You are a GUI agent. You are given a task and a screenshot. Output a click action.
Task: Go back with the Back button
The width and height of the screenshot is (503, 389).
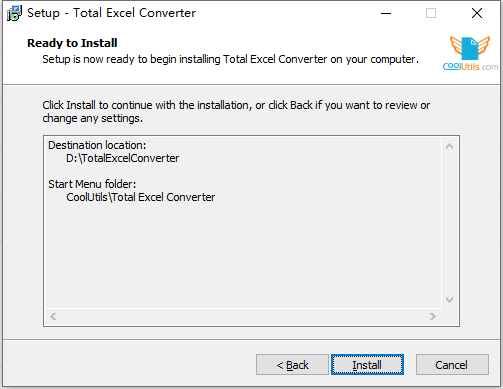click(x=292, y=365)
